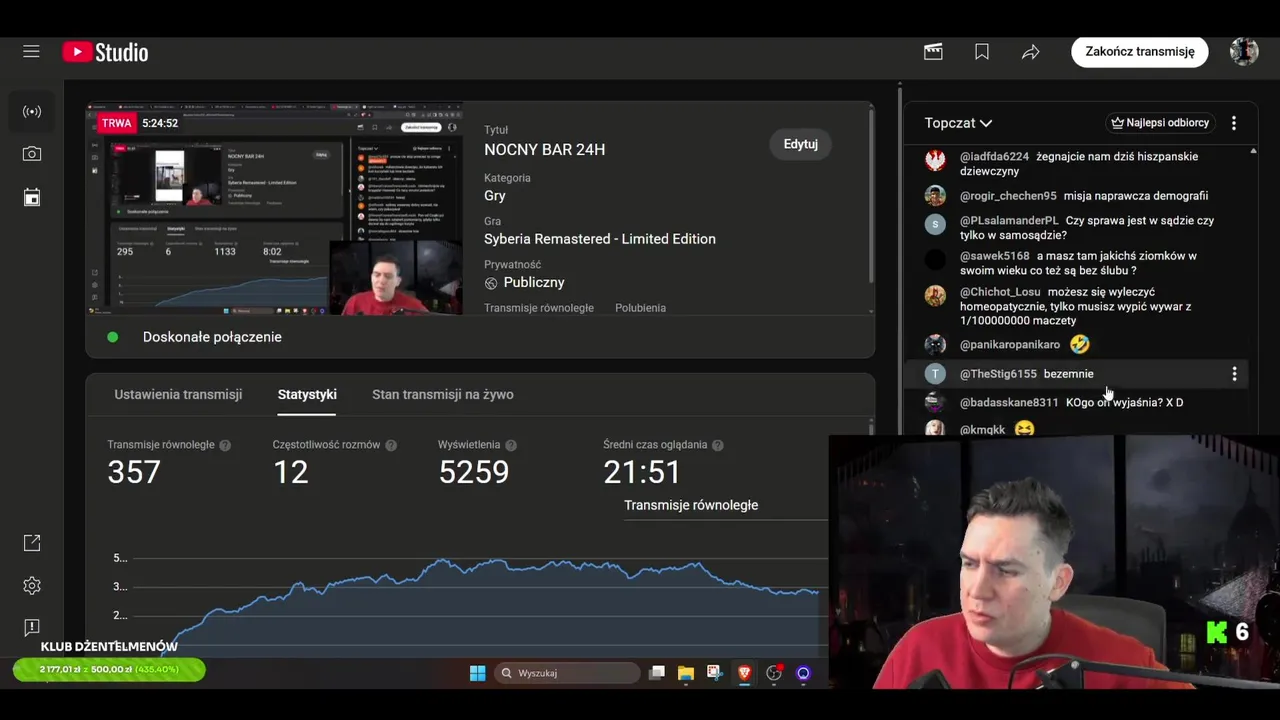Image resolution: width=1280 pixels, height=720 pixels.
Task: Open the settings gear in sidebar
Action: click(32, 585)
